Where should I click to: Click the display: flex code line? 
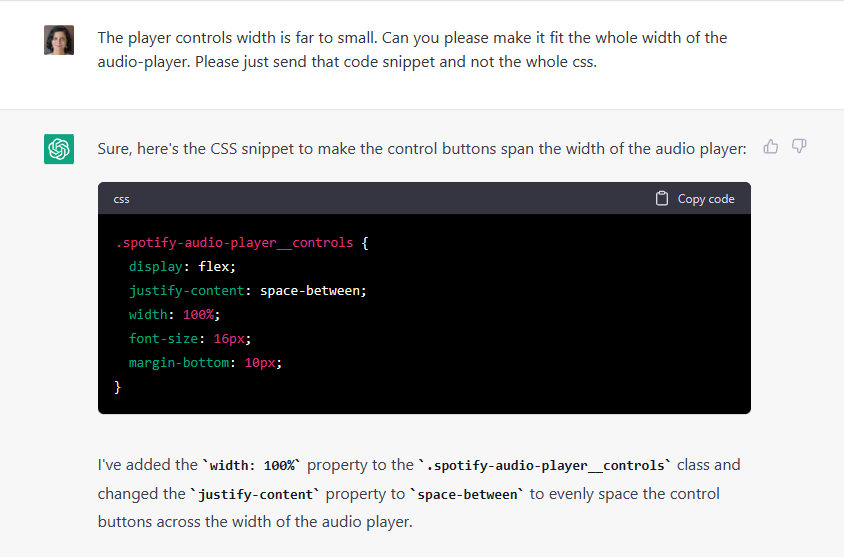(182, 267)
